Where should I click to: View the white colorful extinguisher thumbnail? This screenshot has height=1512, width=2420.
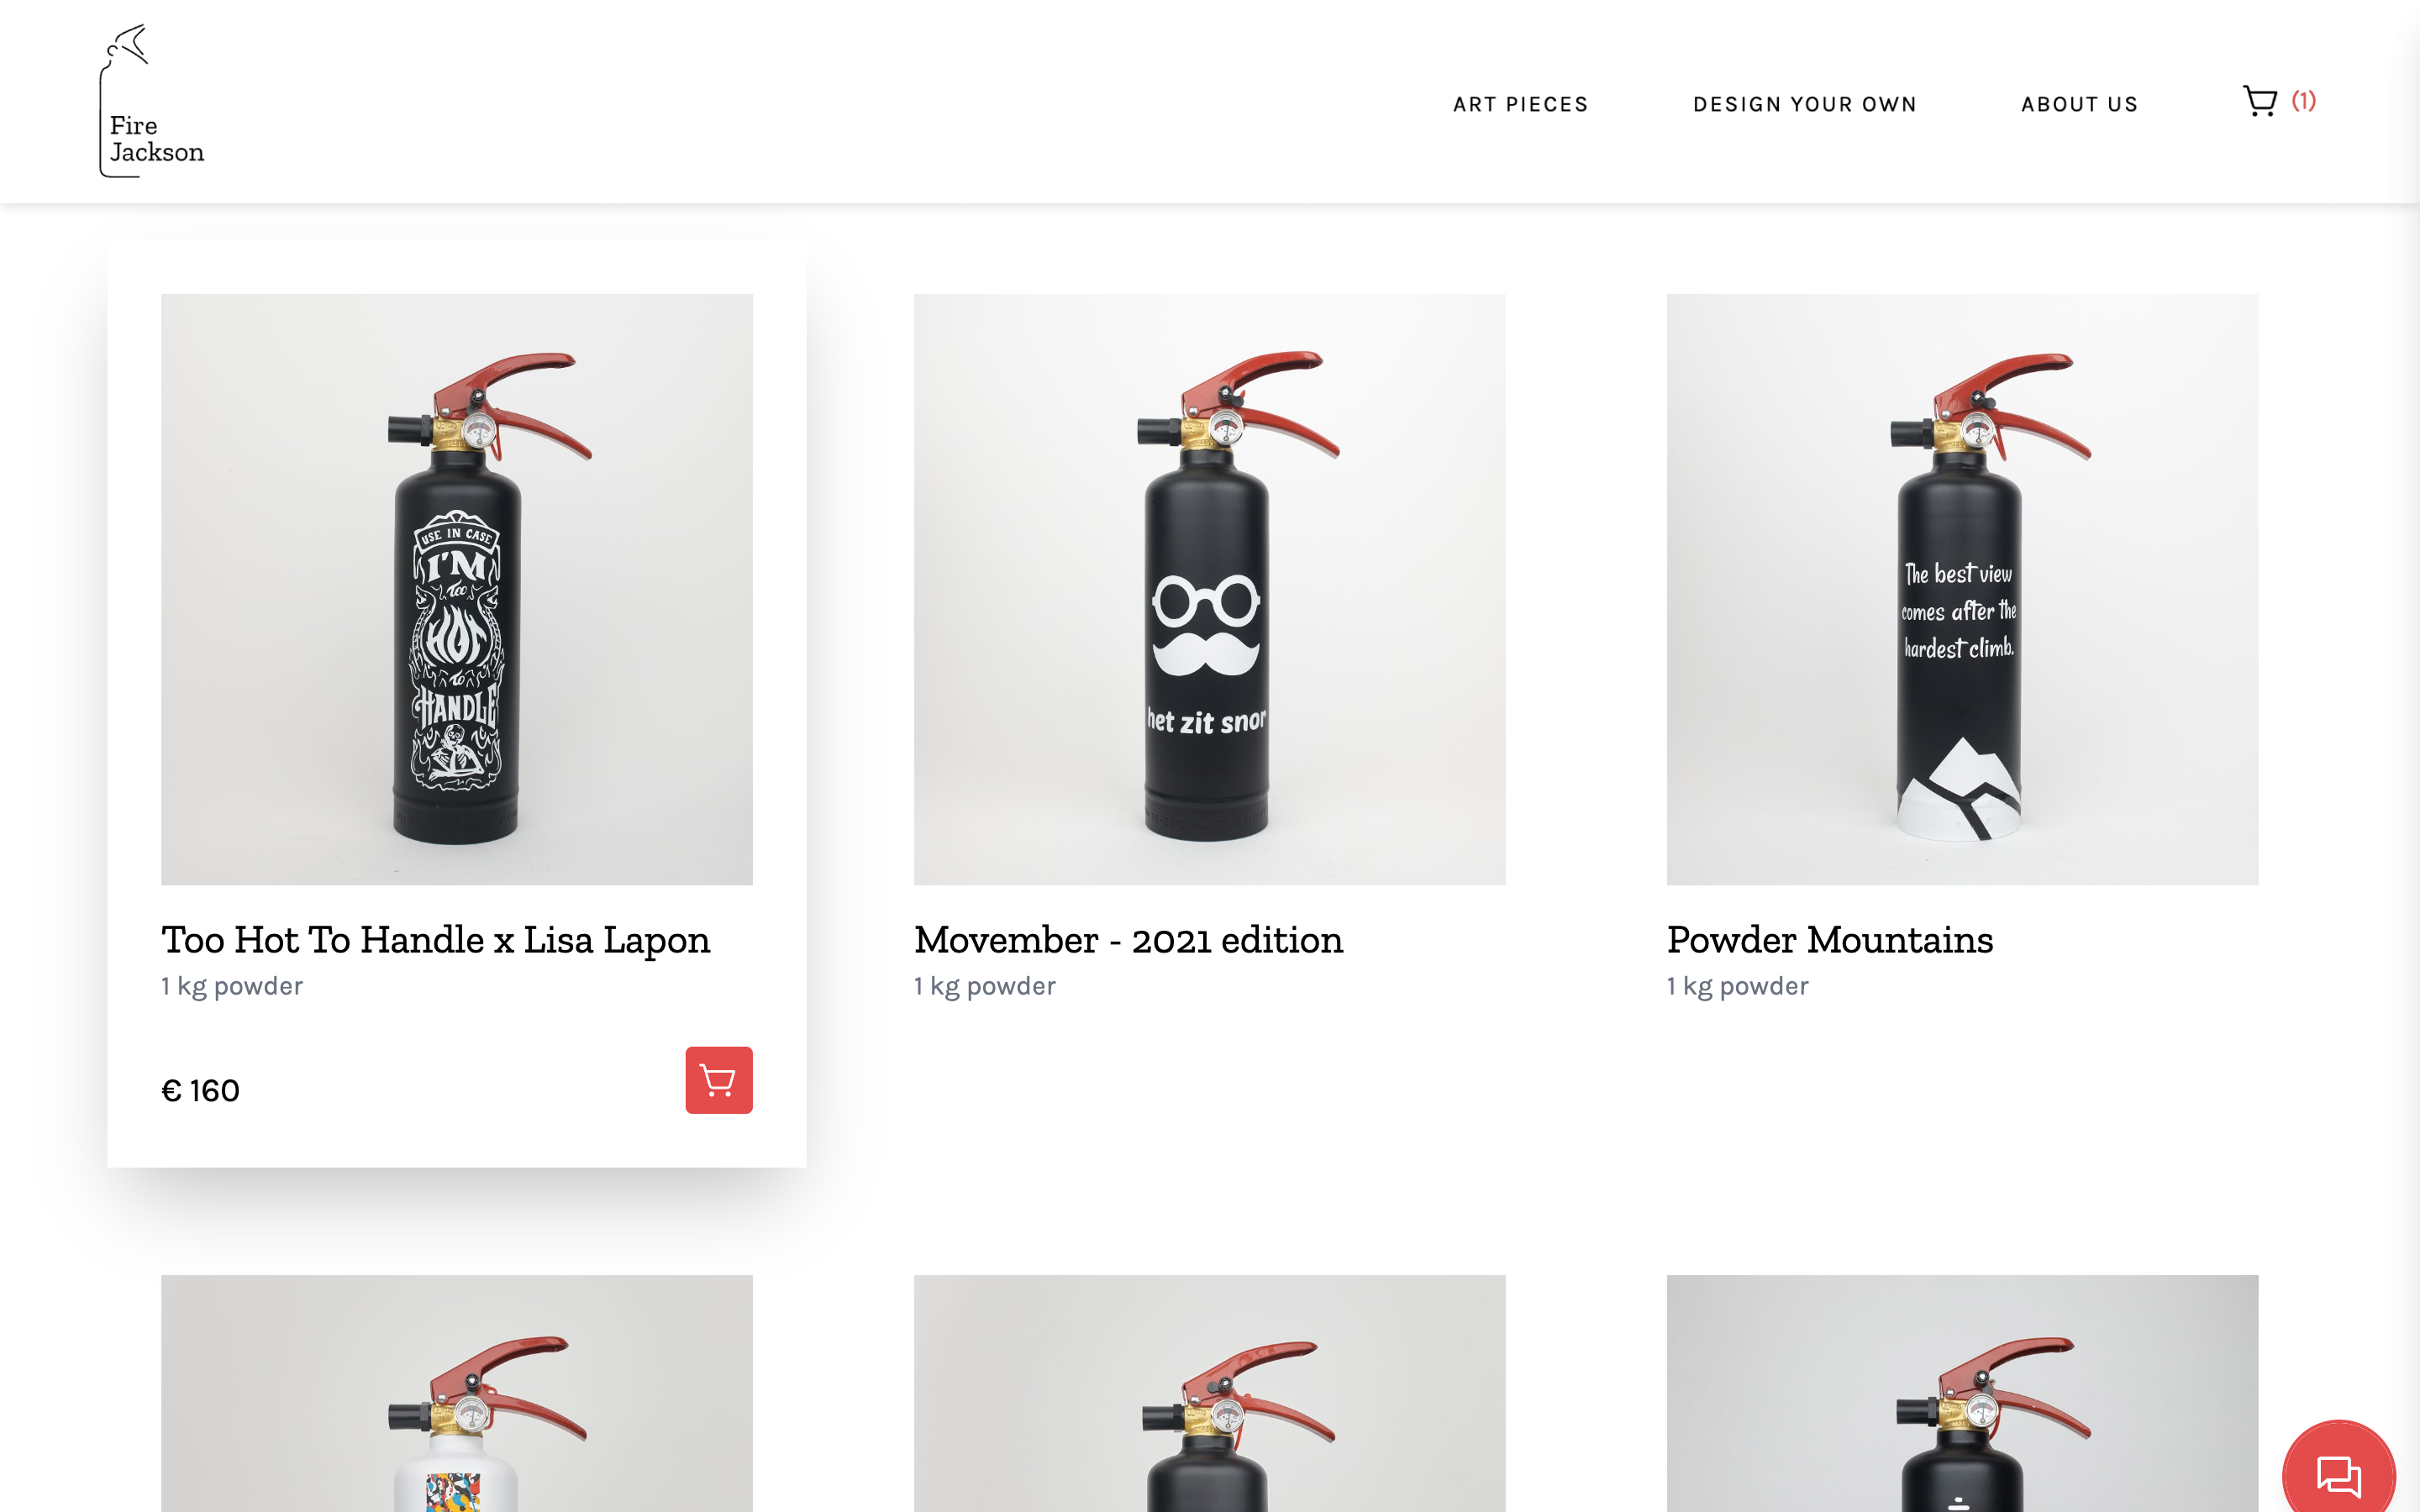(457, 1393)
